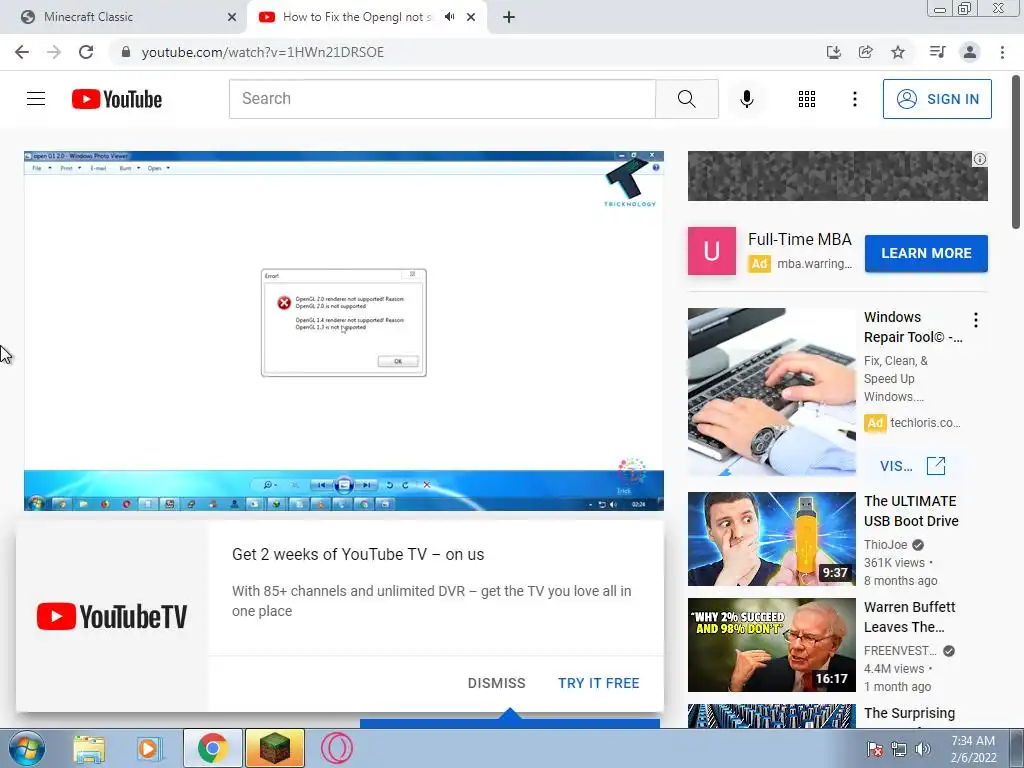
Task: Go to the YouTube home logo
Action: pyautogui.click(x=117, y=99)
